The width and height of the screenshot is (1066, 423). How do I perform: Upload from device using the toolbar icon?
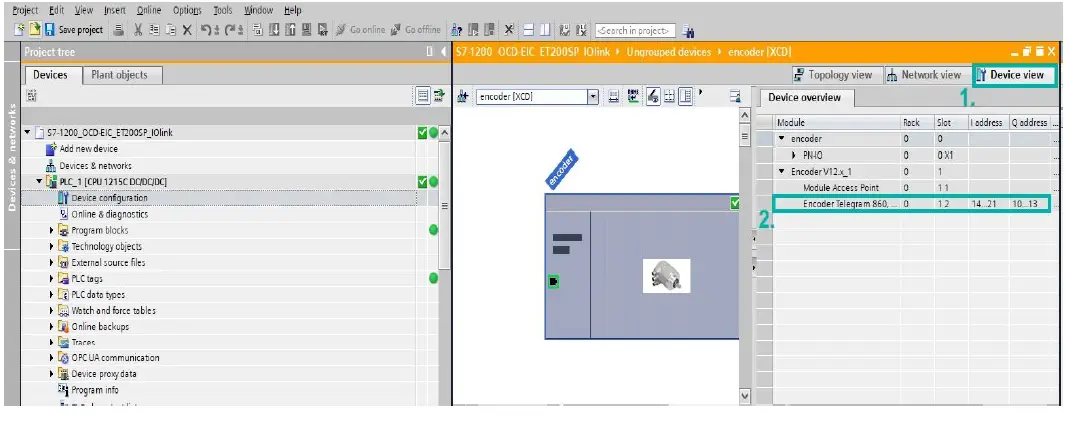pos(290,29)
